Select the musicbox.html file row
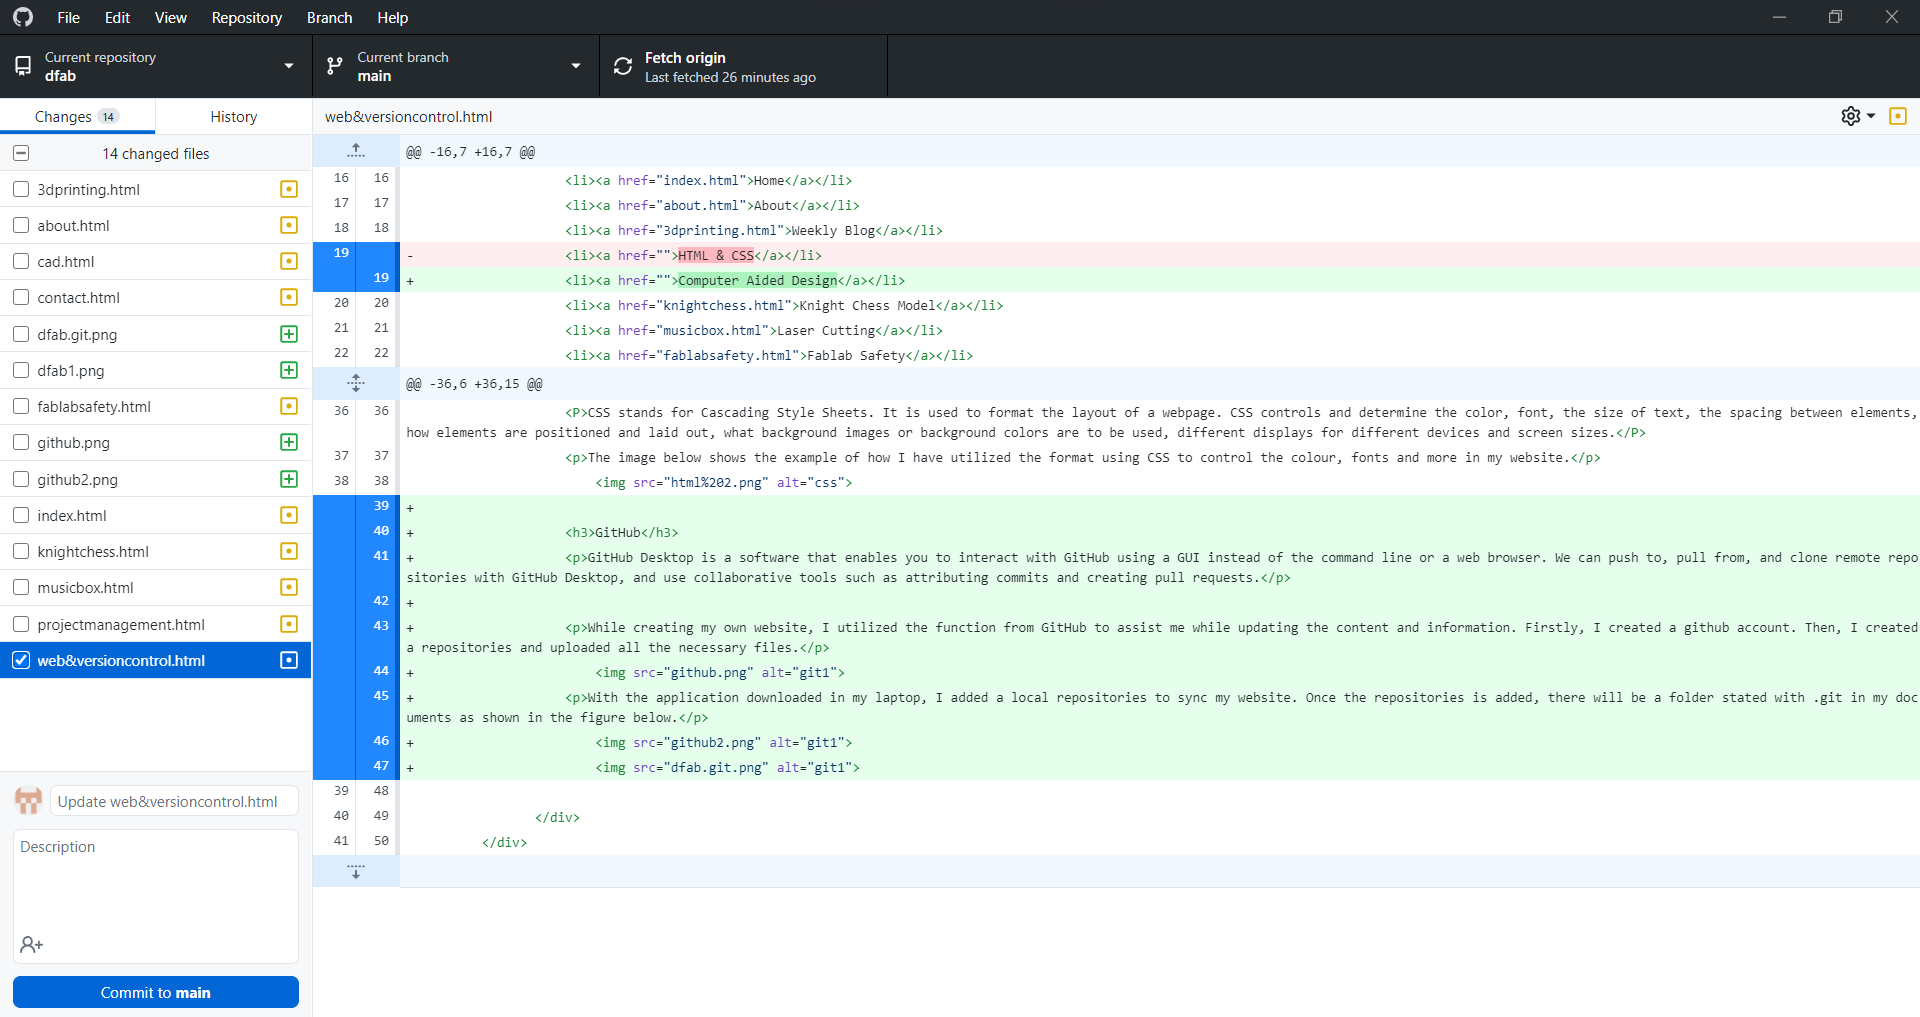 pyautogui.click(x=156, y=587)
